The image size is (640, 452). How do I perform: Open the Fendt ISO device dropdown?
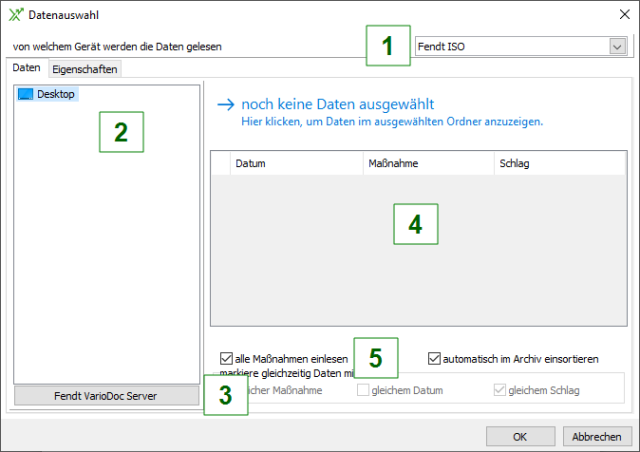616,46
